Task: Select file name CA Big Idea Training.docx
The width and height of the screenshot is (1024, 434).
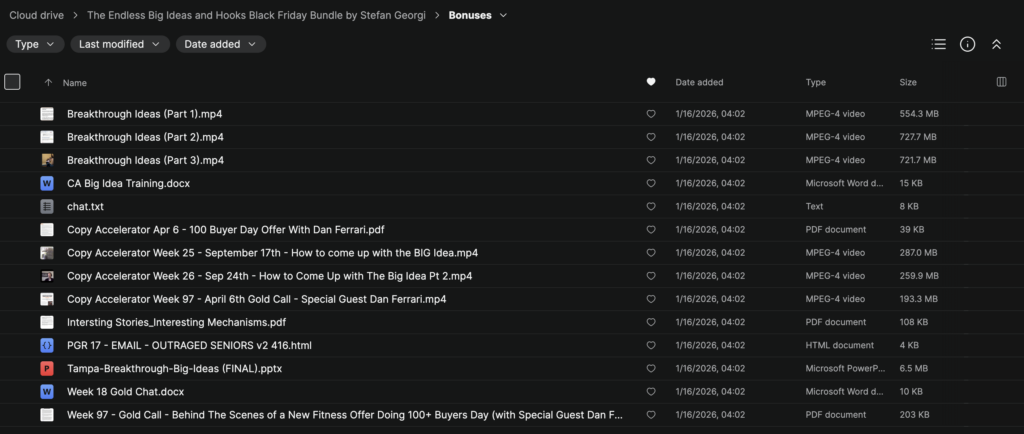Action: [129, 183]
